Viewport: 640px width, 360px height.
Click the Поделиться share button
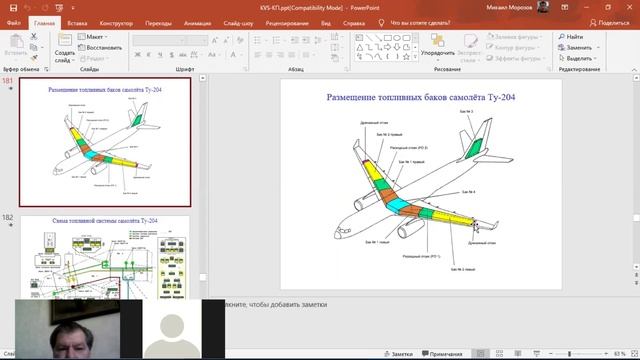pyautogui.click(x=609, y=23)
